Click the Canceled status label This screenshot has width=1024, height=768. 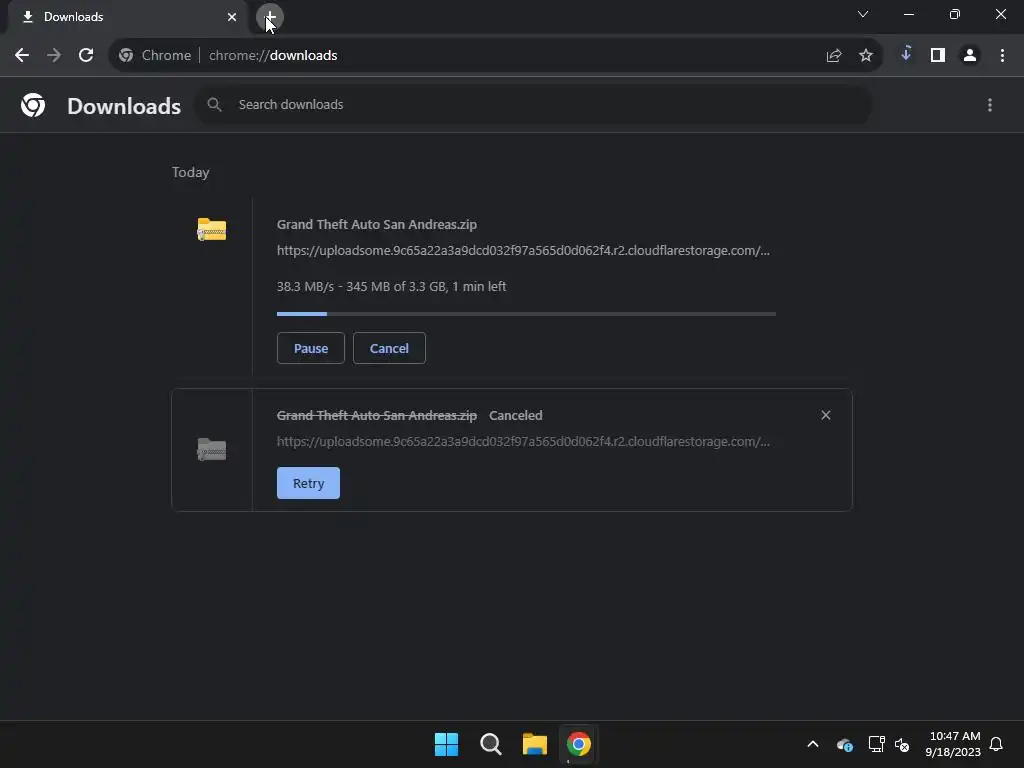tap(516, 415)
